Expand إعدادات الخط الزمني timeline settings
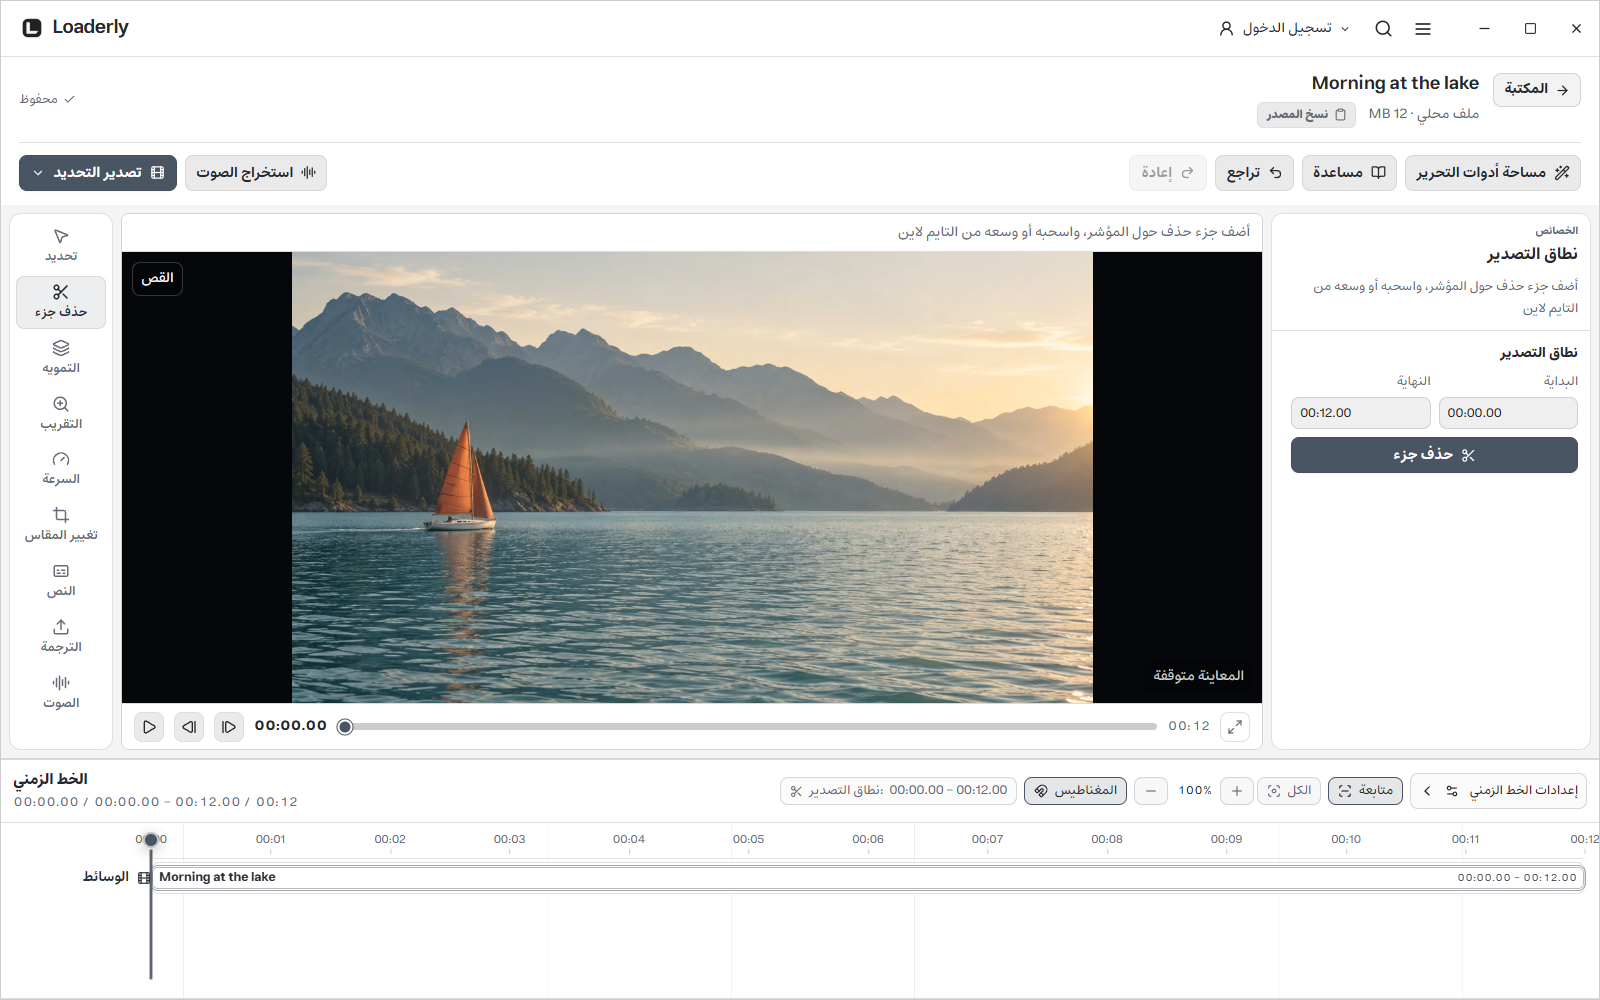Image resolution: width=1600 pixels, height=1000 pixels. (x=1499, y=791)
